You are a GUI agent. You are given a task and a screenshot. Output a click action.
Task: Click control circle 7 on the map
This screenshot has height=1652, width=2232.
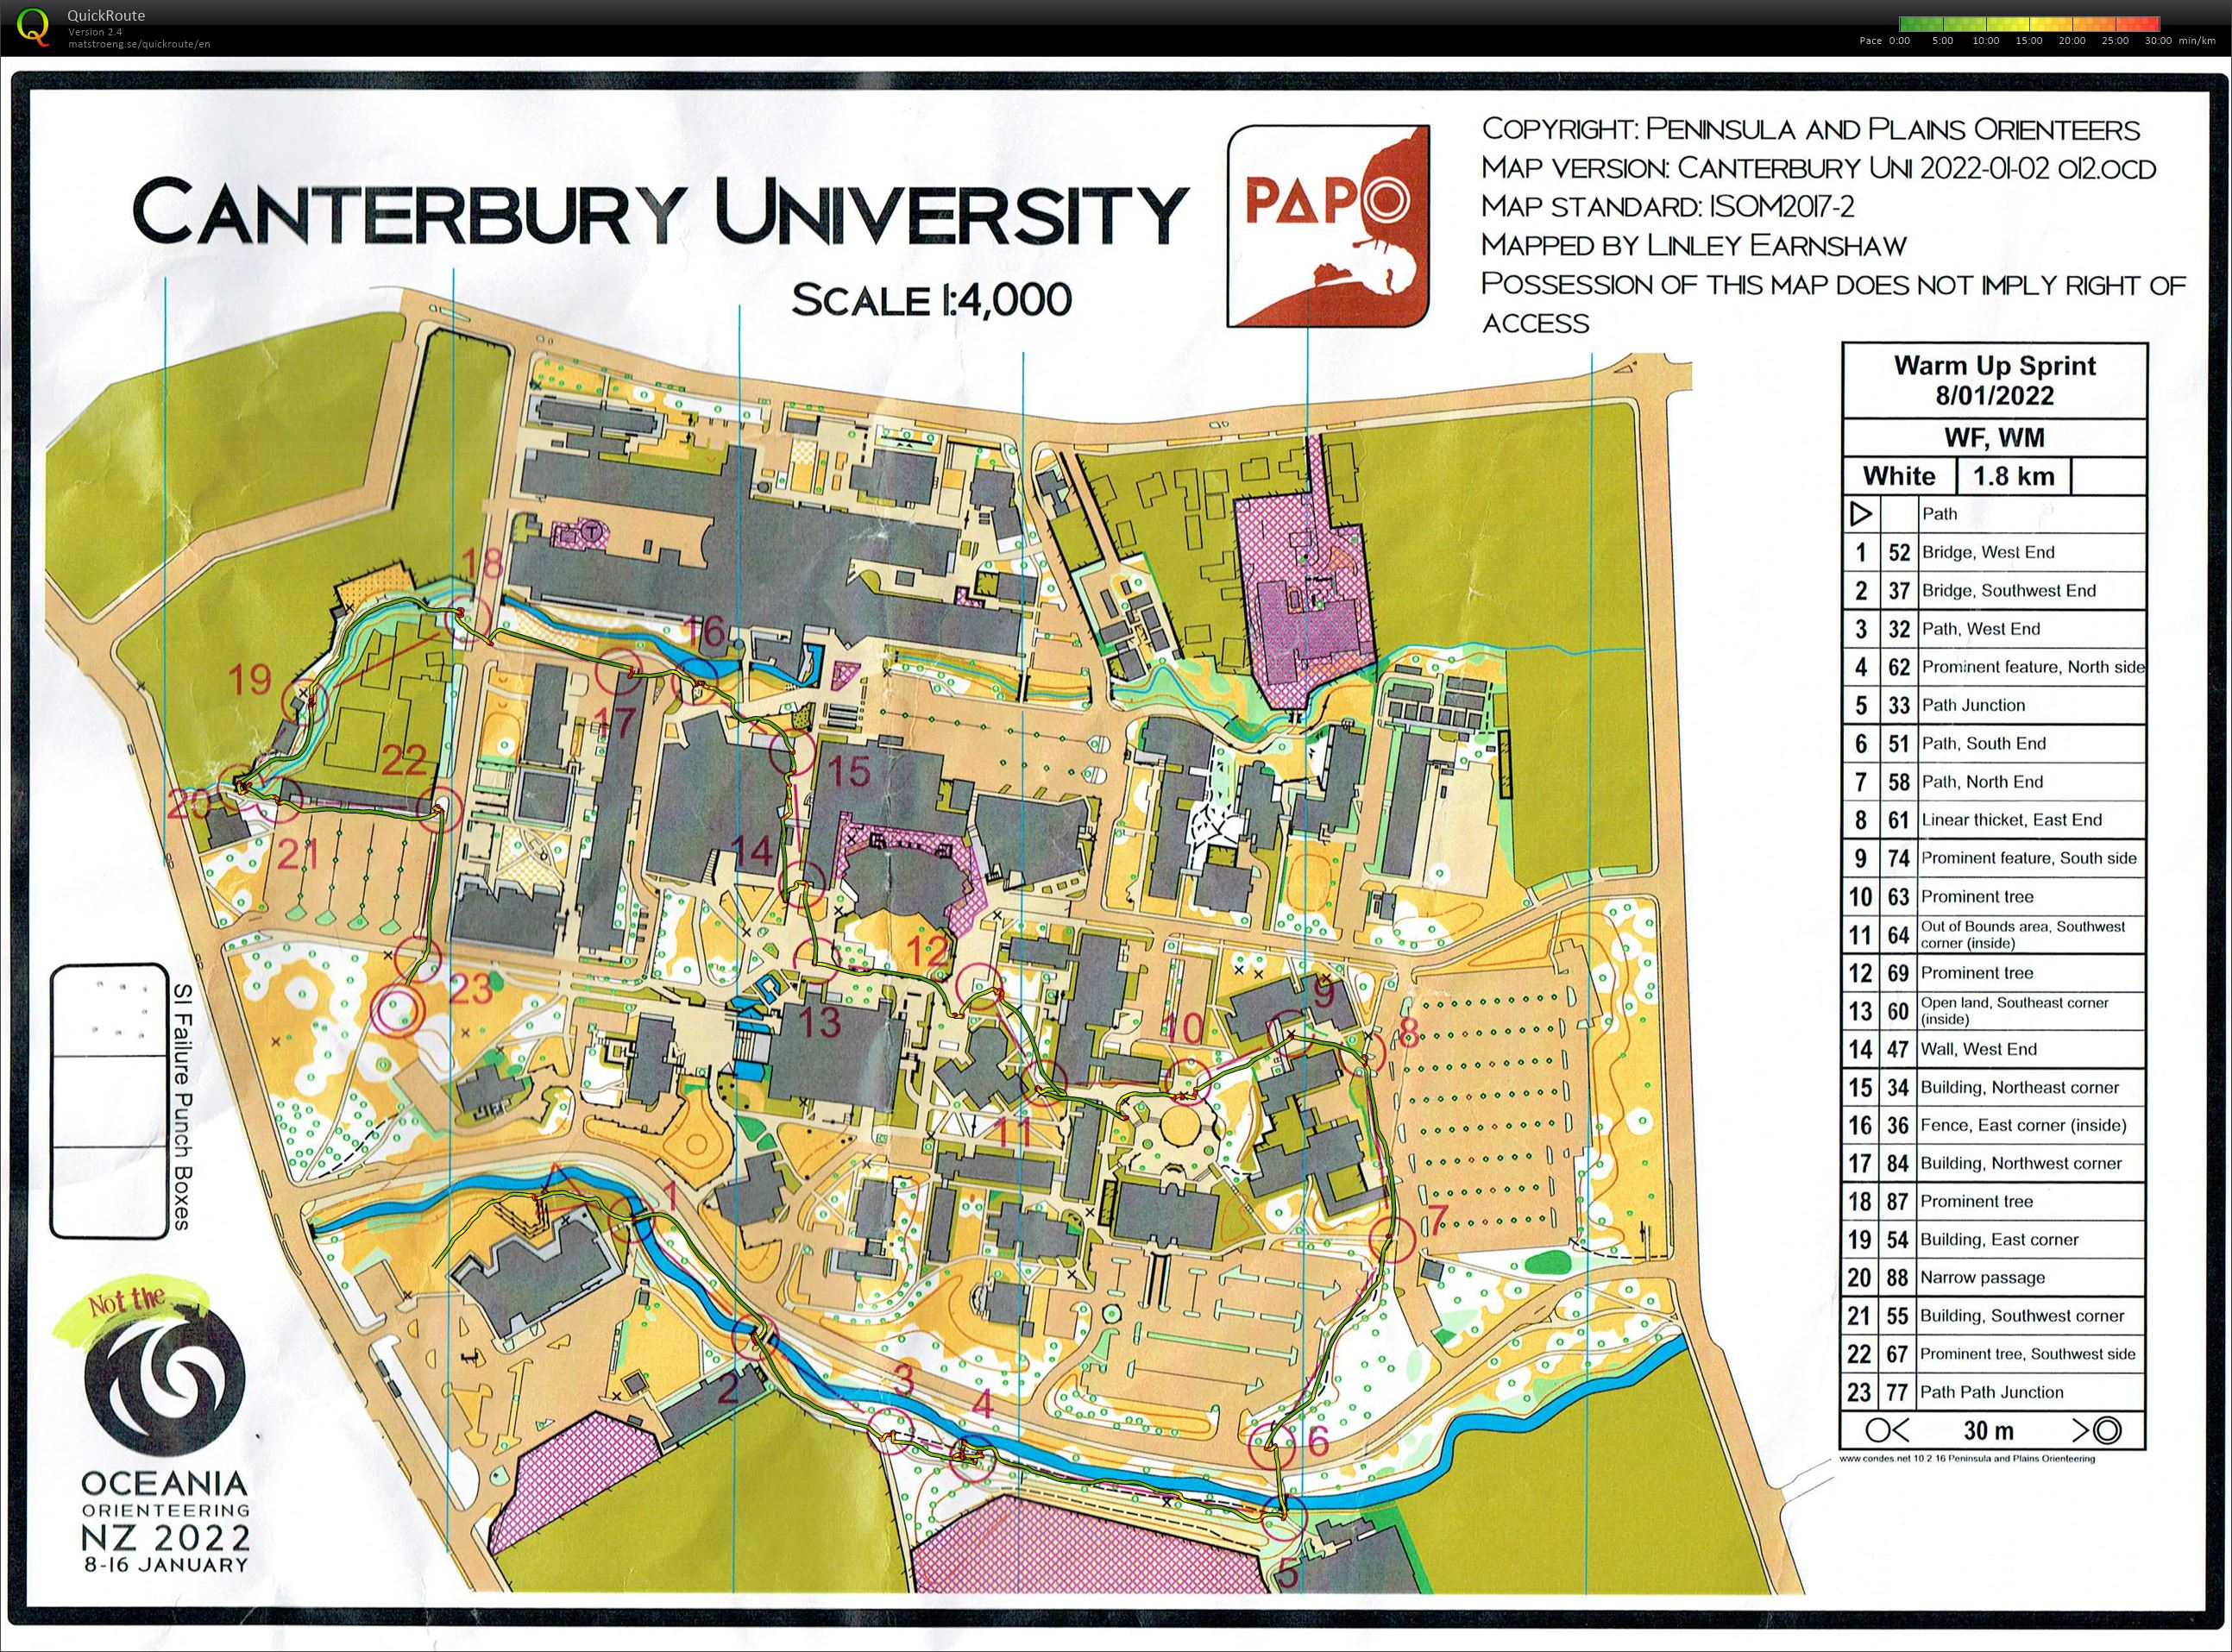click(x=1391, y=1240)
